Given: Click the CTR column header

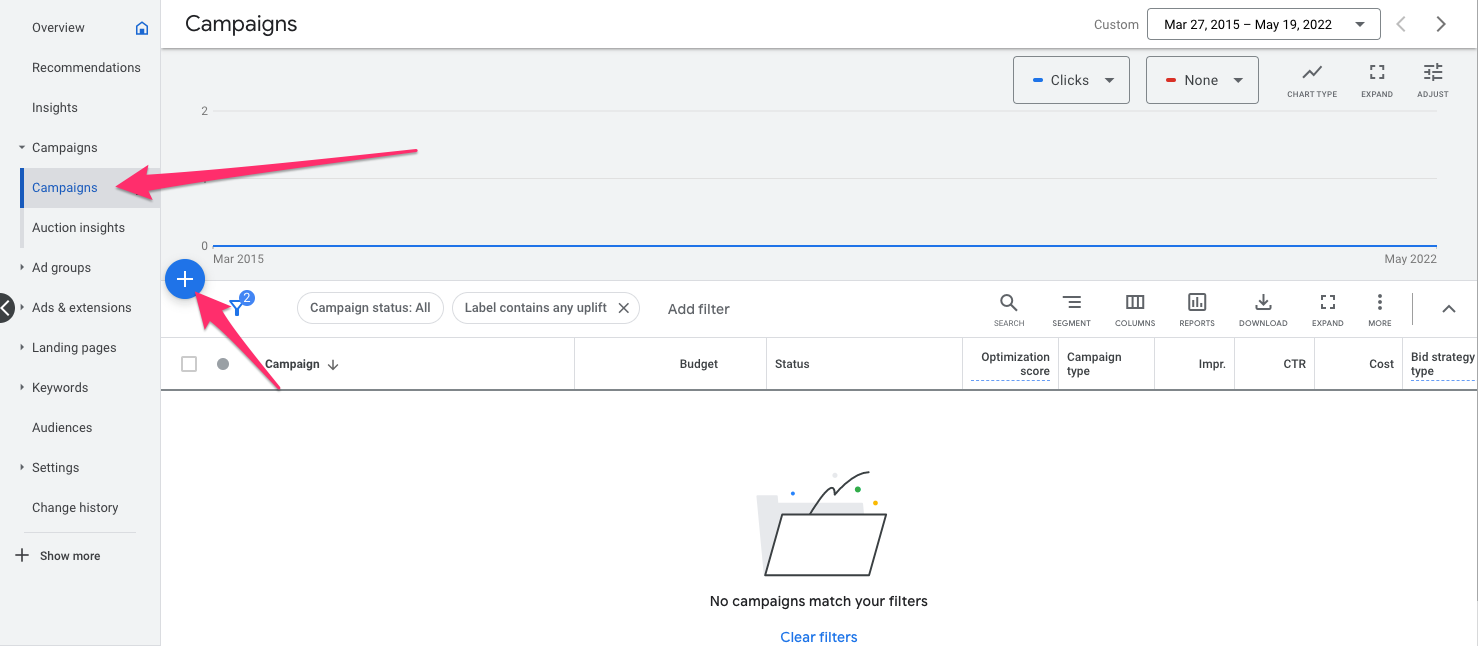Looking at the screenshot, I should (1295, 364).
